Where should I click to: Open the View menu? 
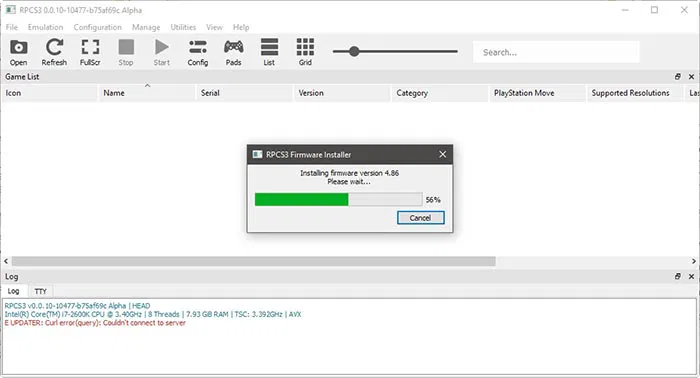click(x=214, y=27)
